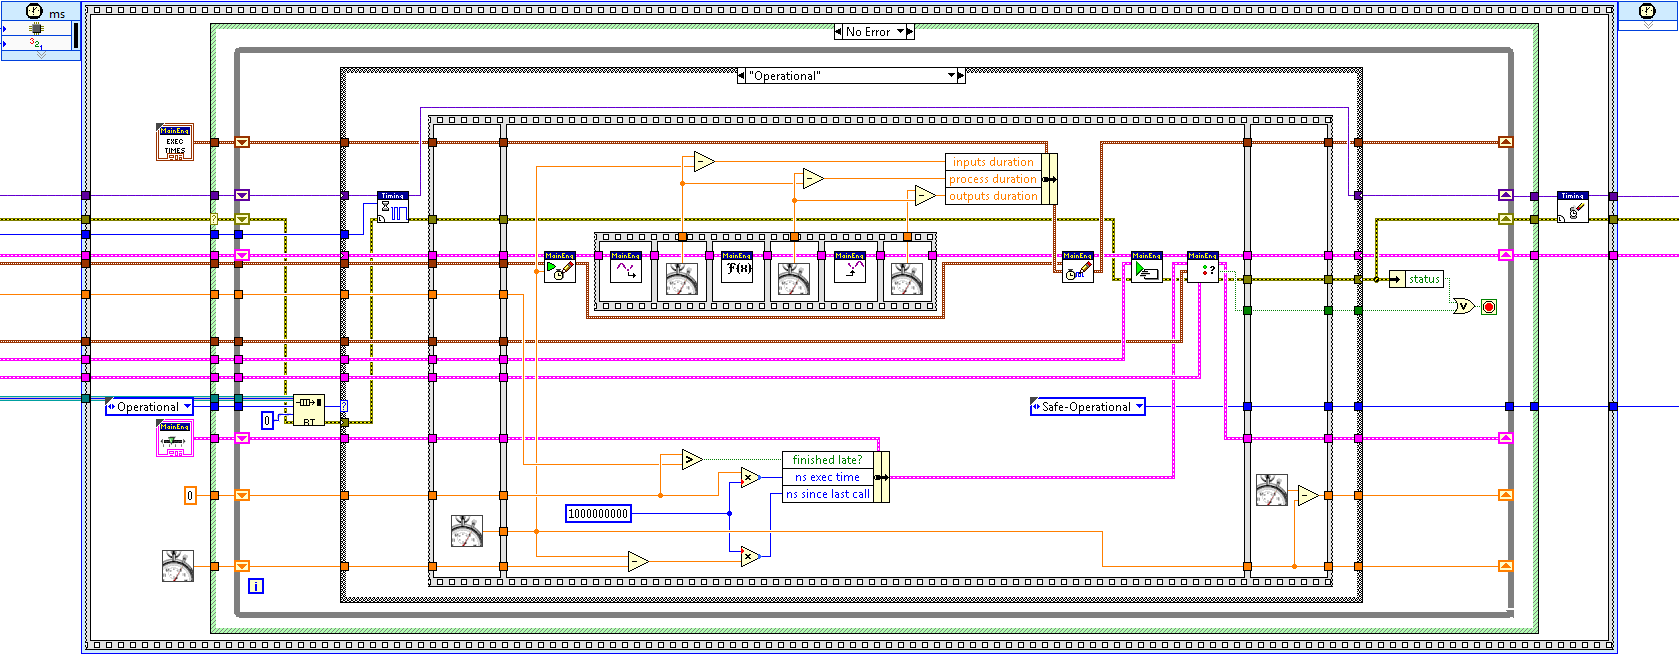The image size is (1679, 655).
Task: Click the process duration bundle element
Action: 993,179
